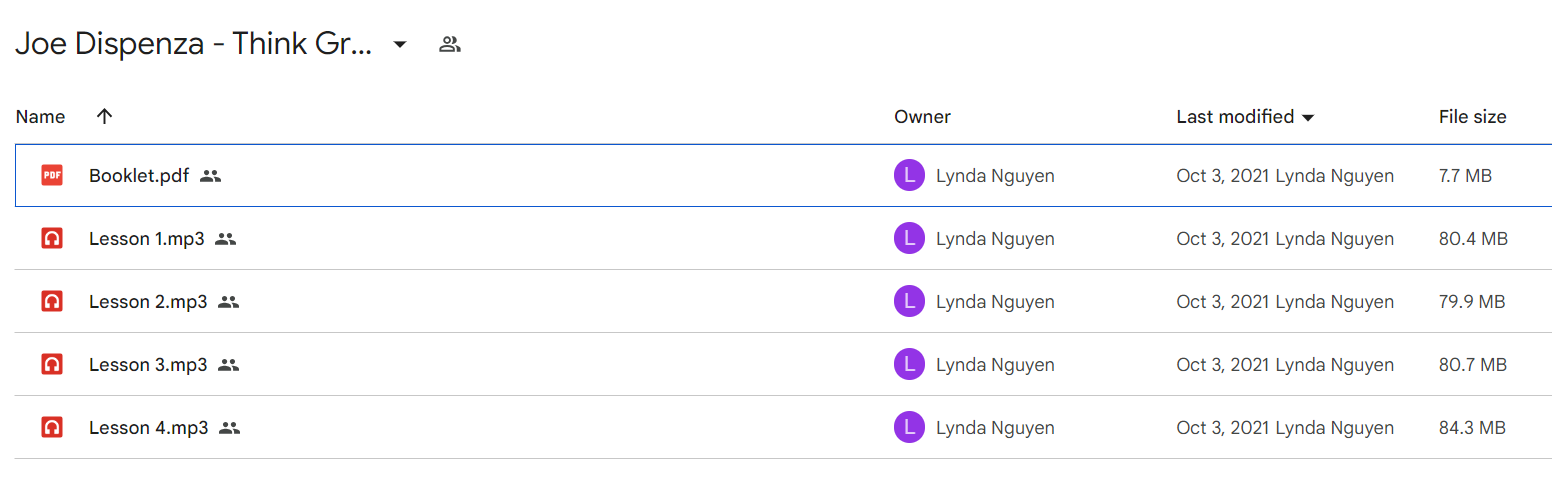
Task: Open the Booklet.pdf file name
Action: point(139,176)
